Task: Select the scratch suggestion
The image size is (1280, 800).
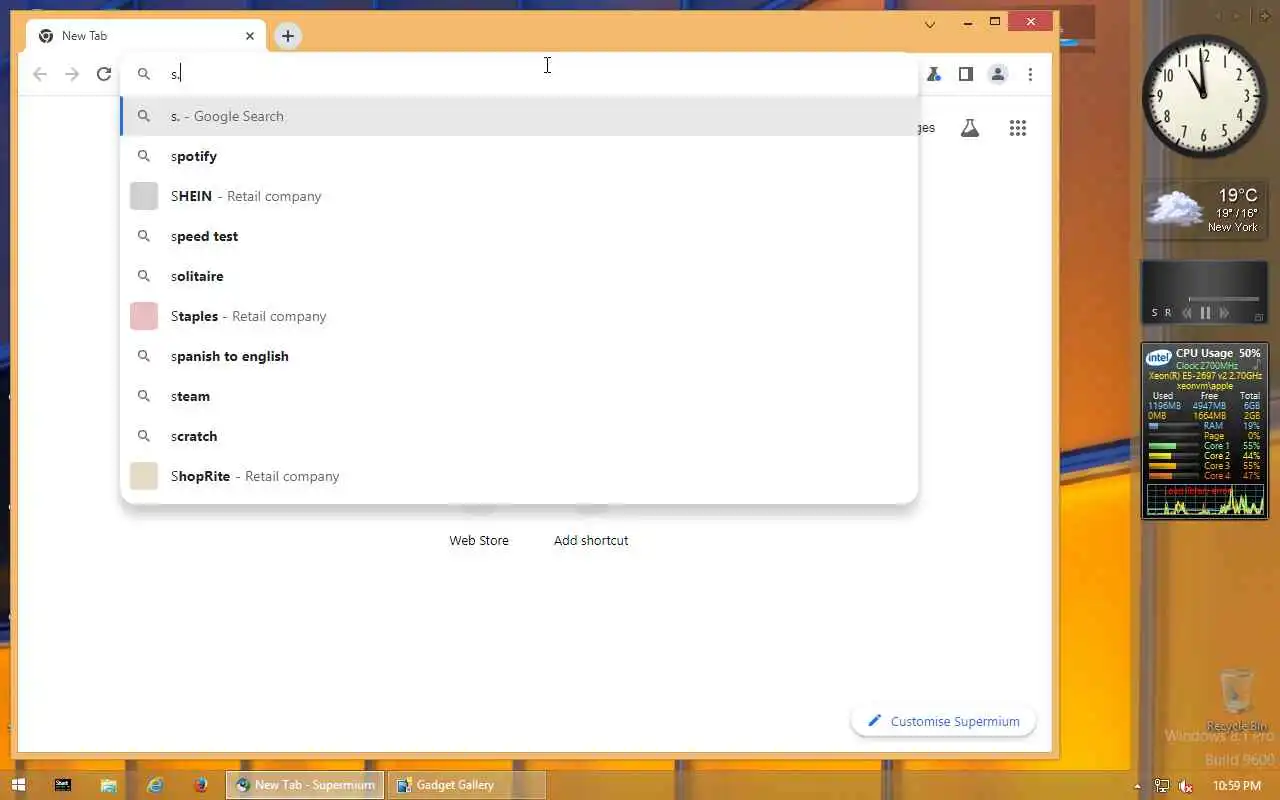Action: [x=519, y=436]
